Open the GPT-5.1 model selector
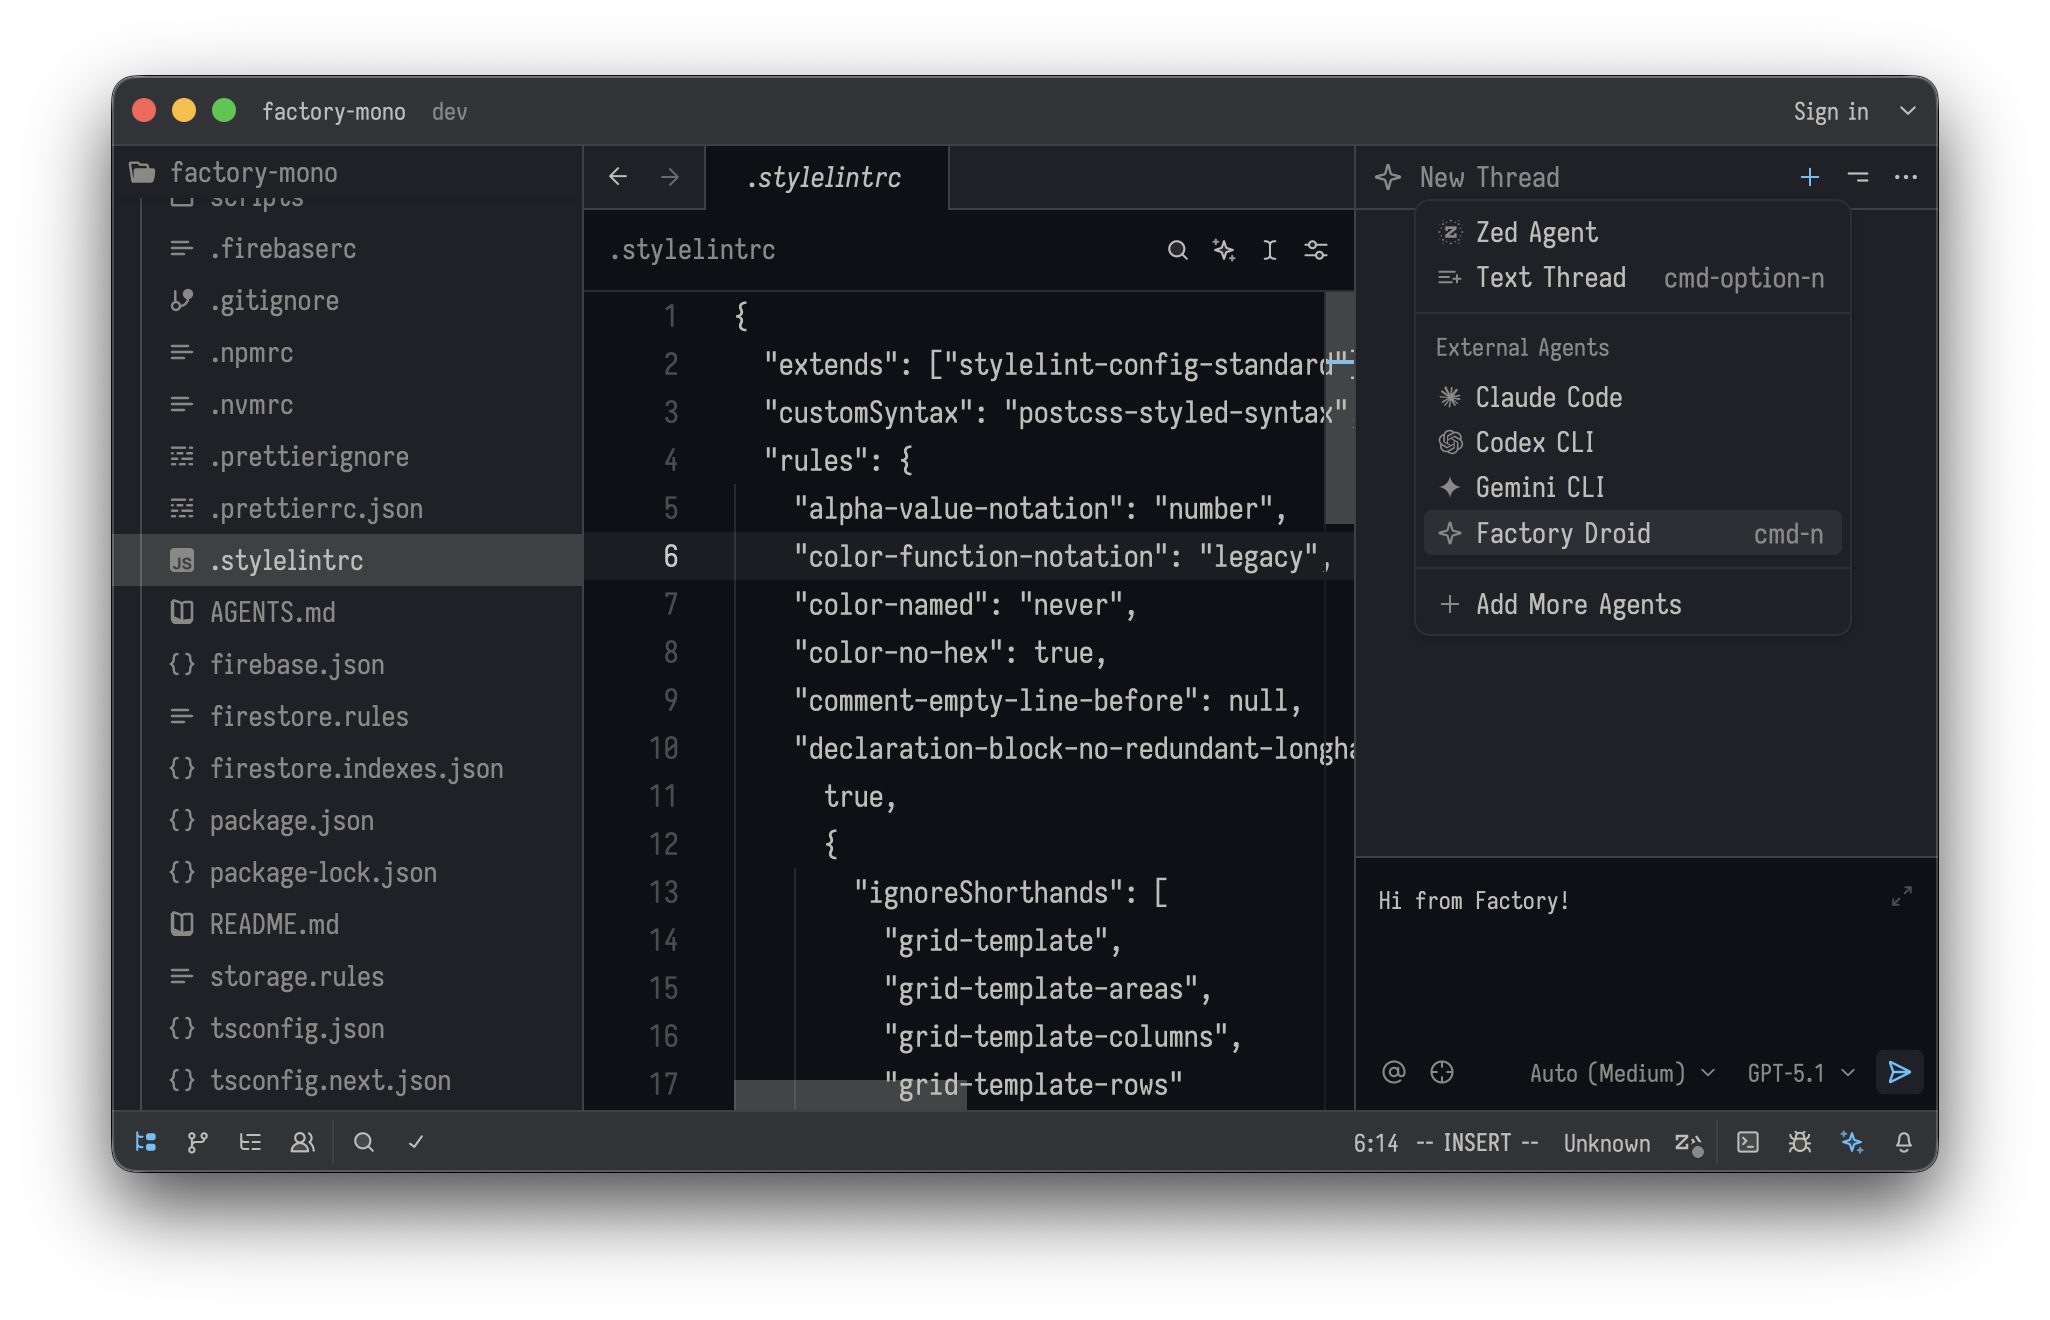Image resolution: width=2050 pixels, height=1320 pixels. [1790, 1072]
